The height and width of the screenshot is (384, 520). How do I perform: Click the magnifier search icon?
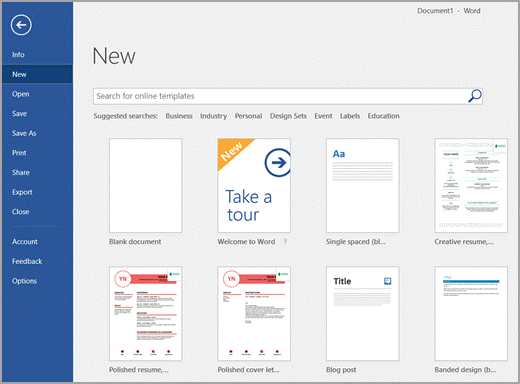click(x=475, y=96)
